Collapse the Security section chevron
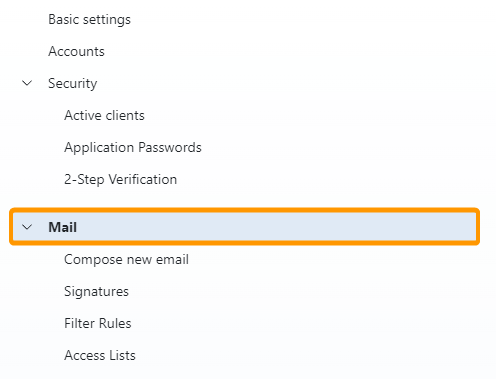The height and width of the screenshot is (379, 496). click(x=27, y=83)
